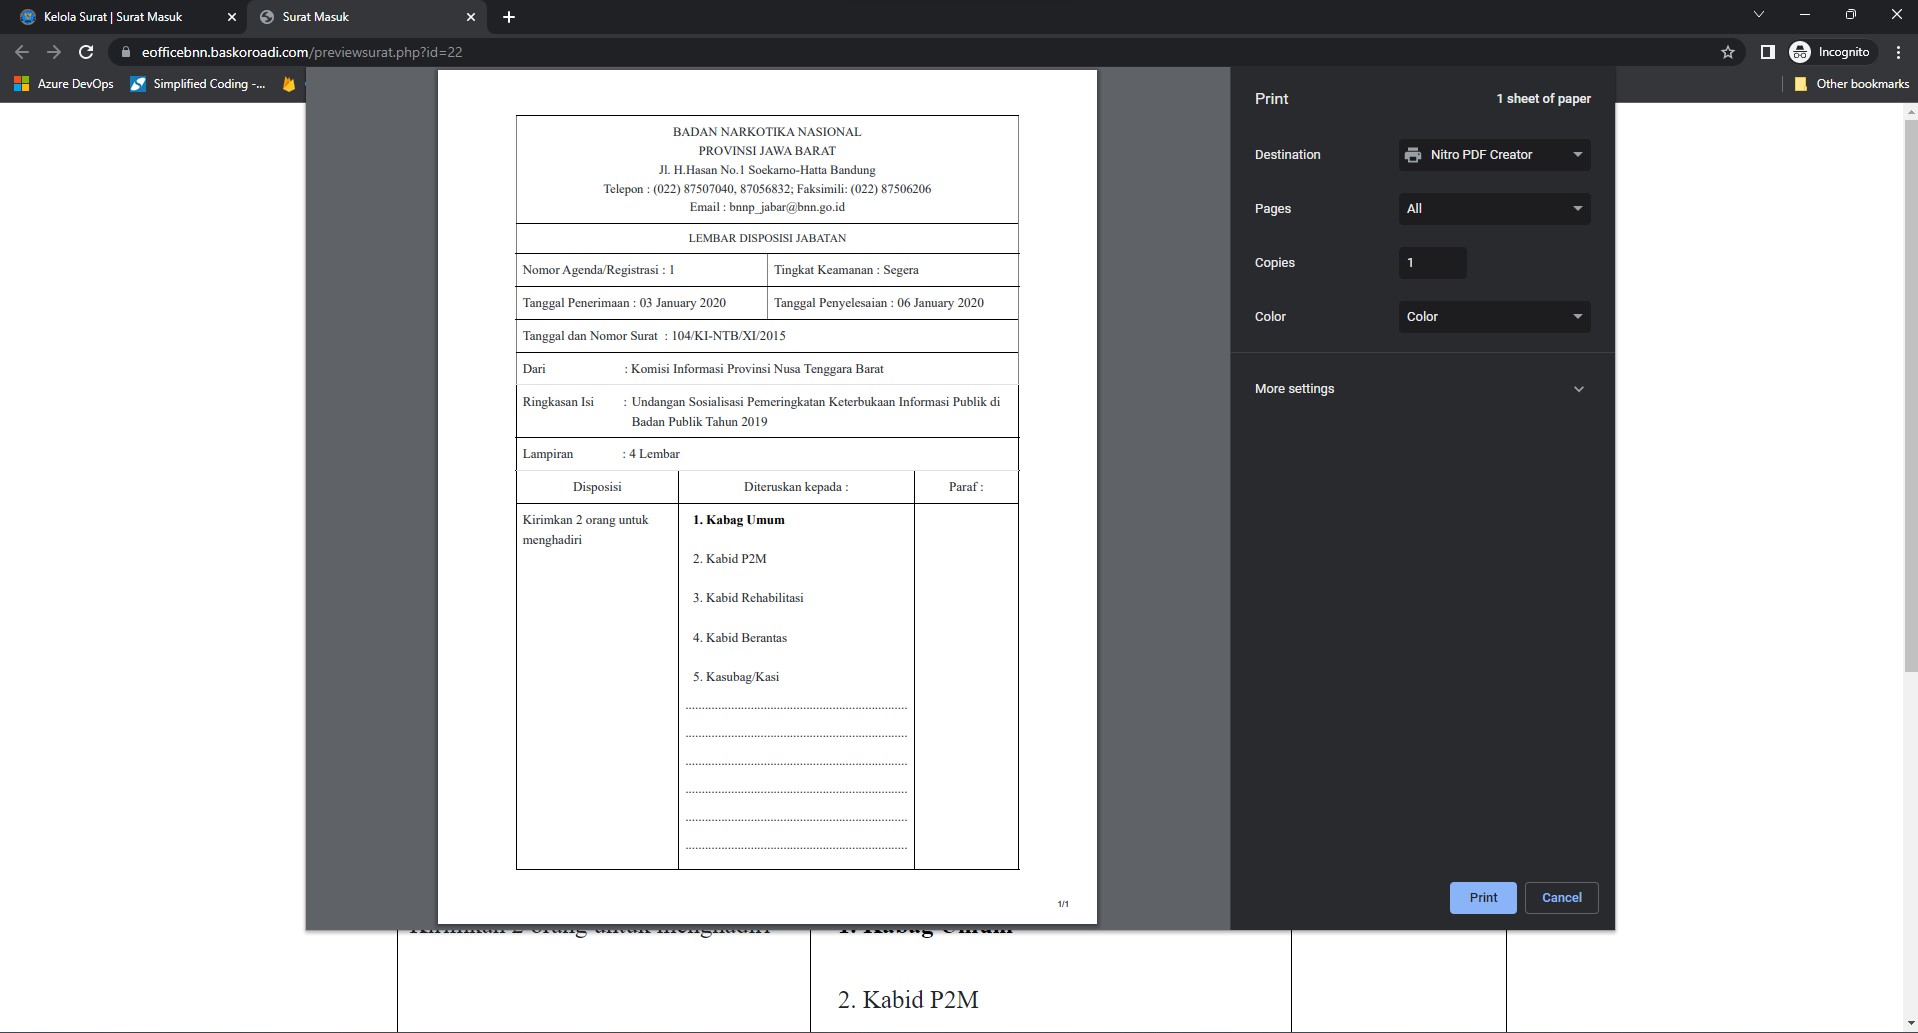1918x1033 pixels.
Task: Expand the More settings section
Action: click(x=1421, y=389)
